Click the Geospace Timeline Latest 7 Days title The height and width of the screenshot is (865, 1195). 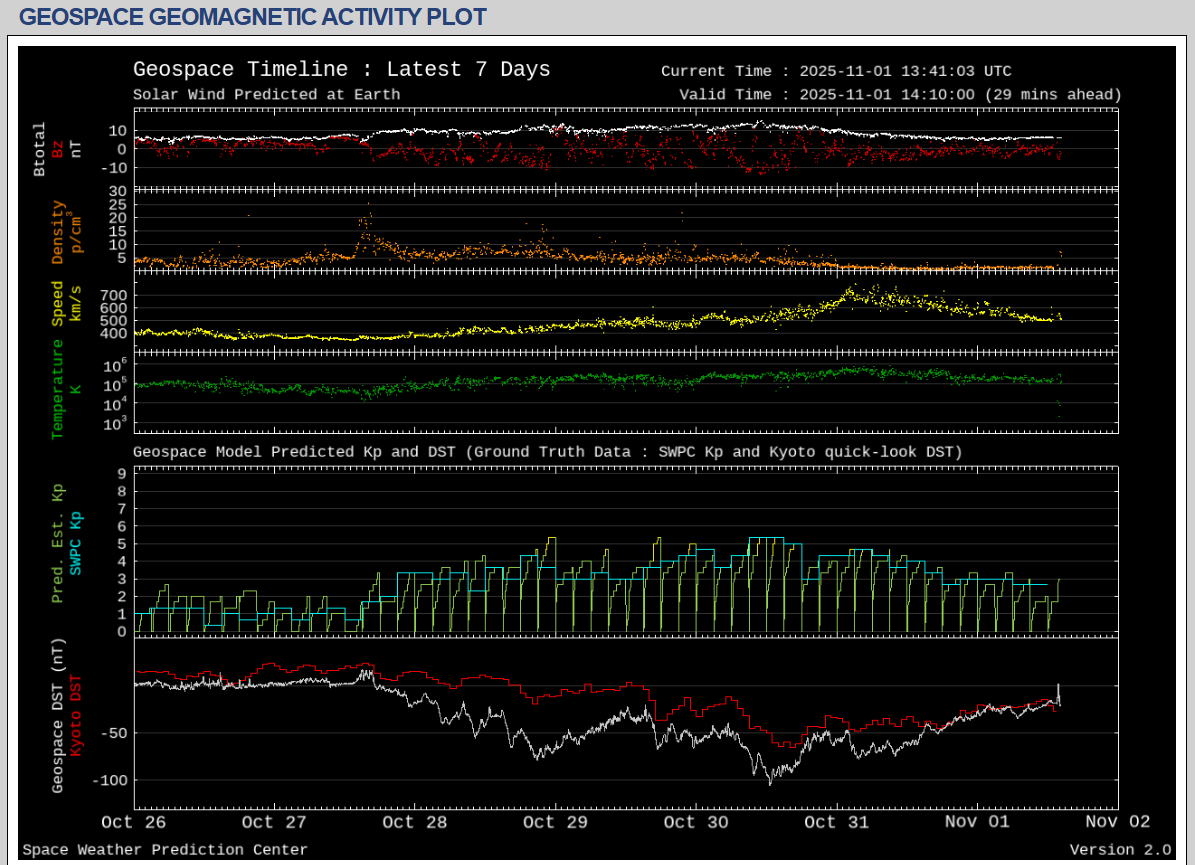pos(341,70)
